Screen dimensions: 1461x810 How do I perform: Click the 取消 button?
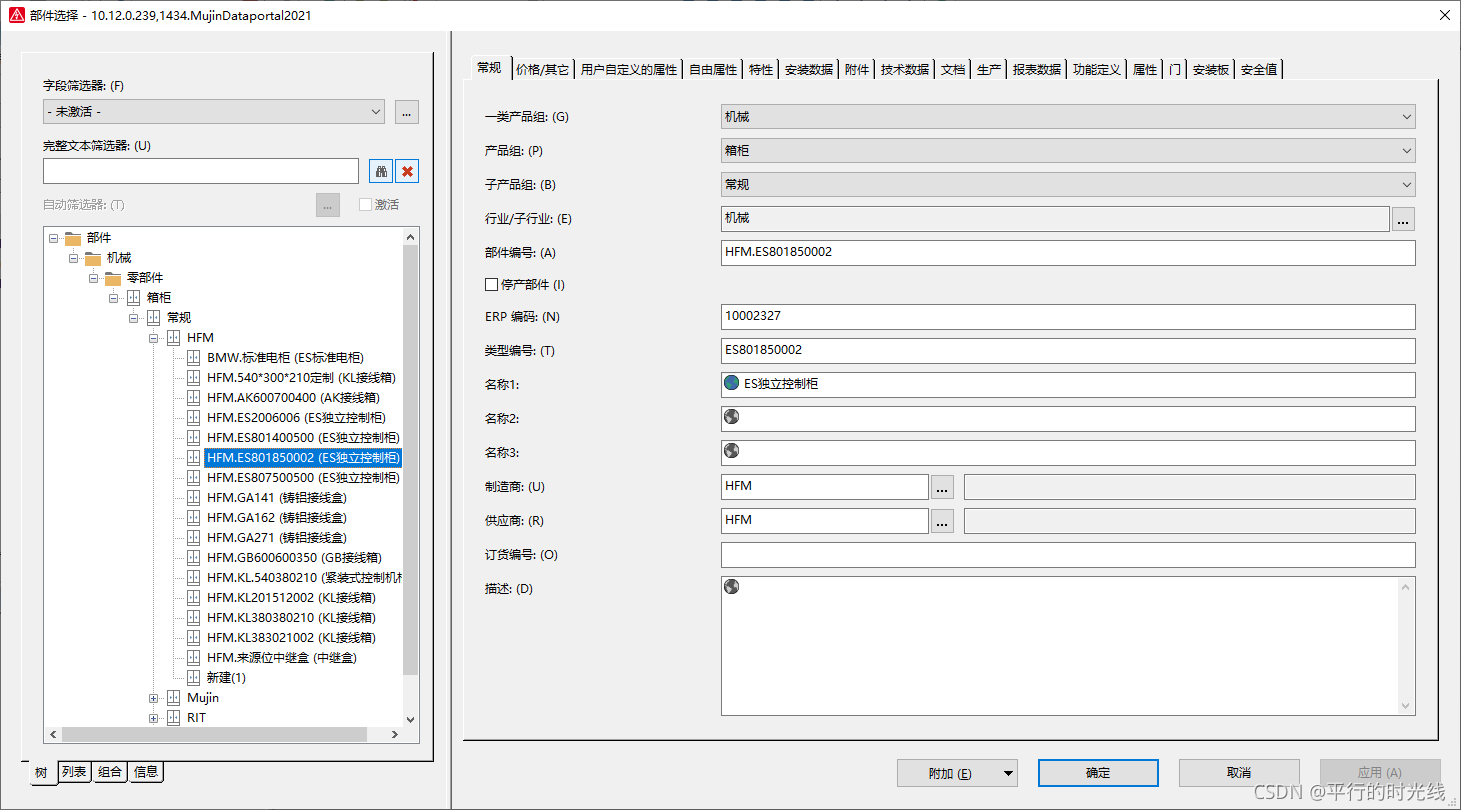(1239, 773)
